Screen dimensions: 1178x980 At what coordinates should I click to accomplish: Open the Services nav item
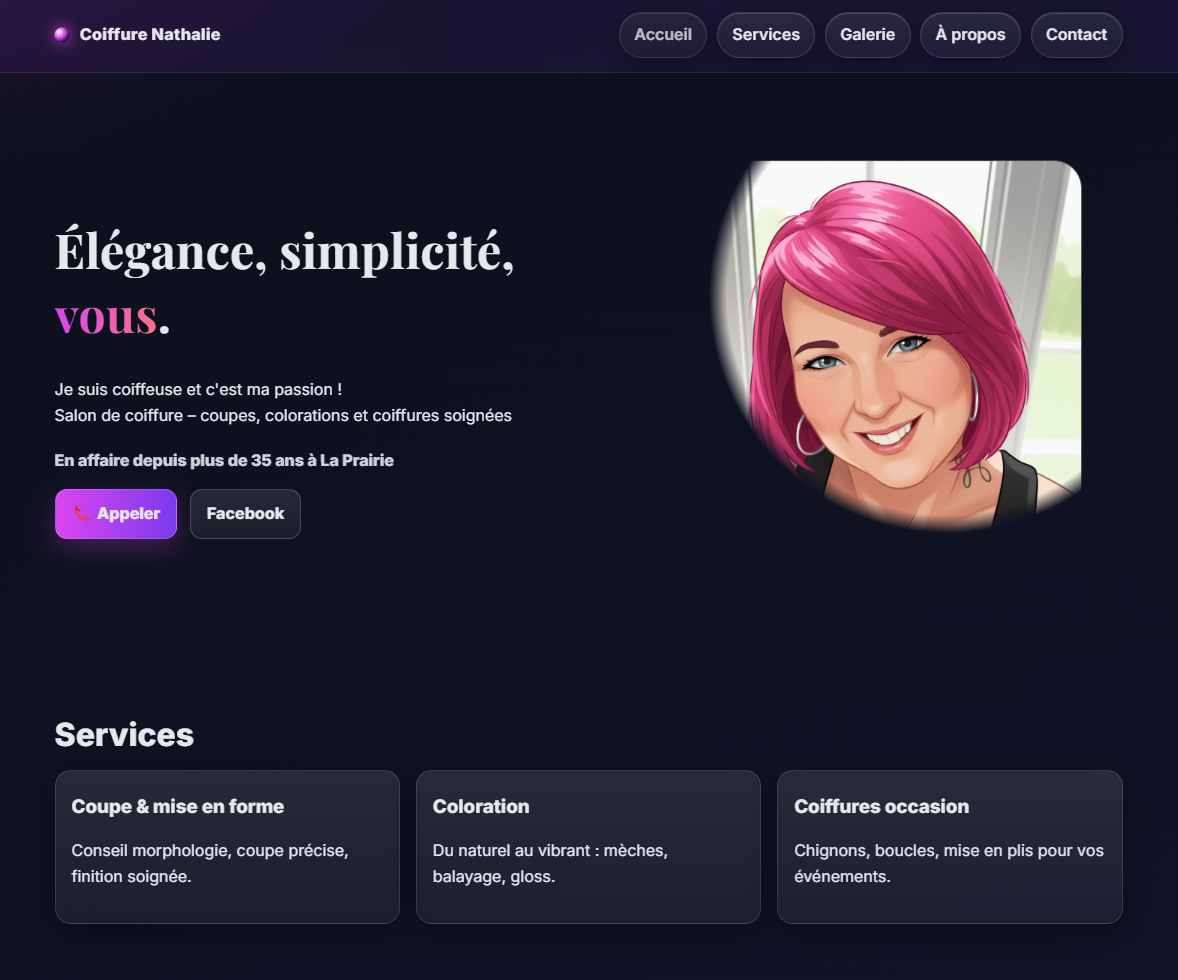pyautogui.click(x=766, y=35)
